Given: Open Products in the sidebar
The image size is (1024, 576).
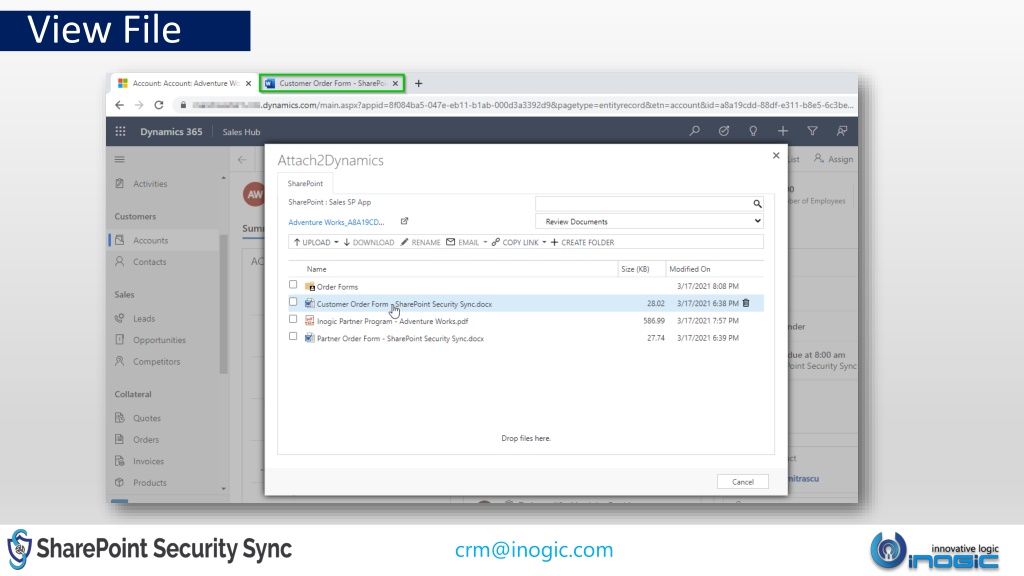Looking at the screenshot, I should pos(150,483).
